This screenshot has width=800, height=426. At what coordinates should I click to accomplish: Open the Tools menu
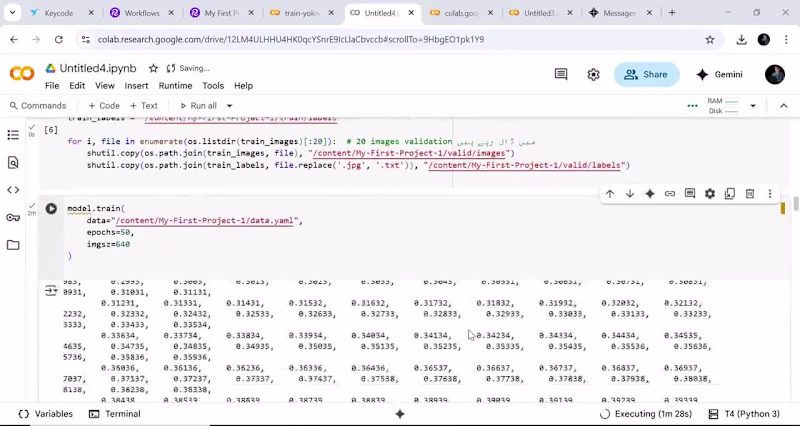tap(213, 86)
